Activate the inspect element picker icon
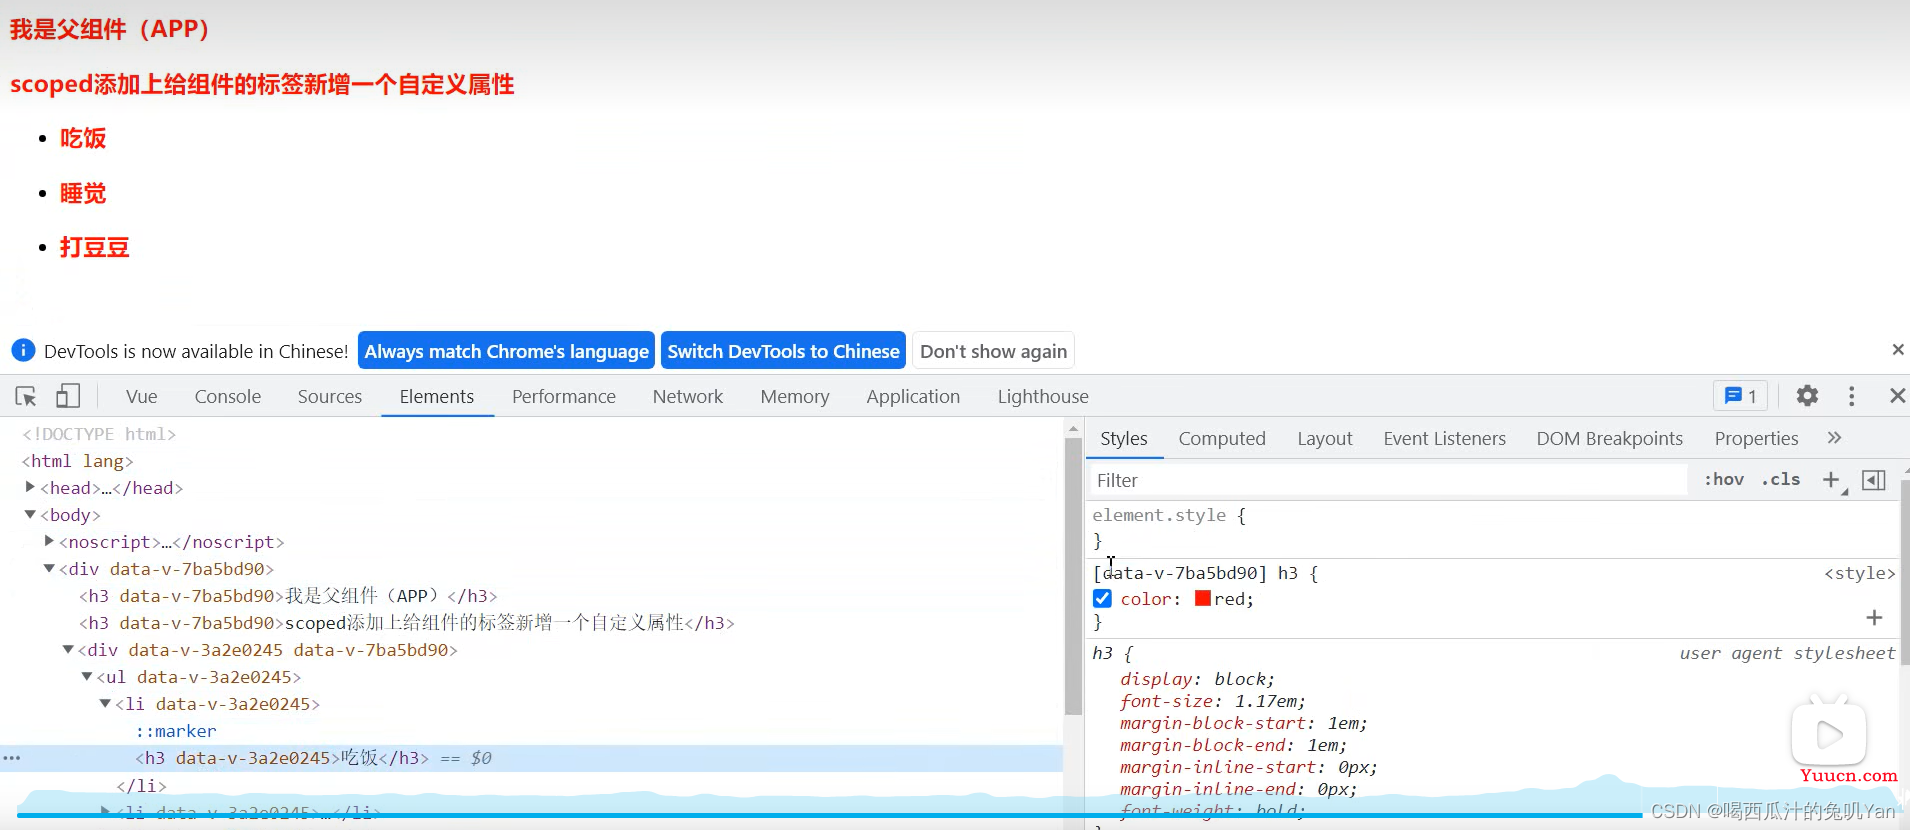Viewport: 1910px width, 830px height. 26,397
